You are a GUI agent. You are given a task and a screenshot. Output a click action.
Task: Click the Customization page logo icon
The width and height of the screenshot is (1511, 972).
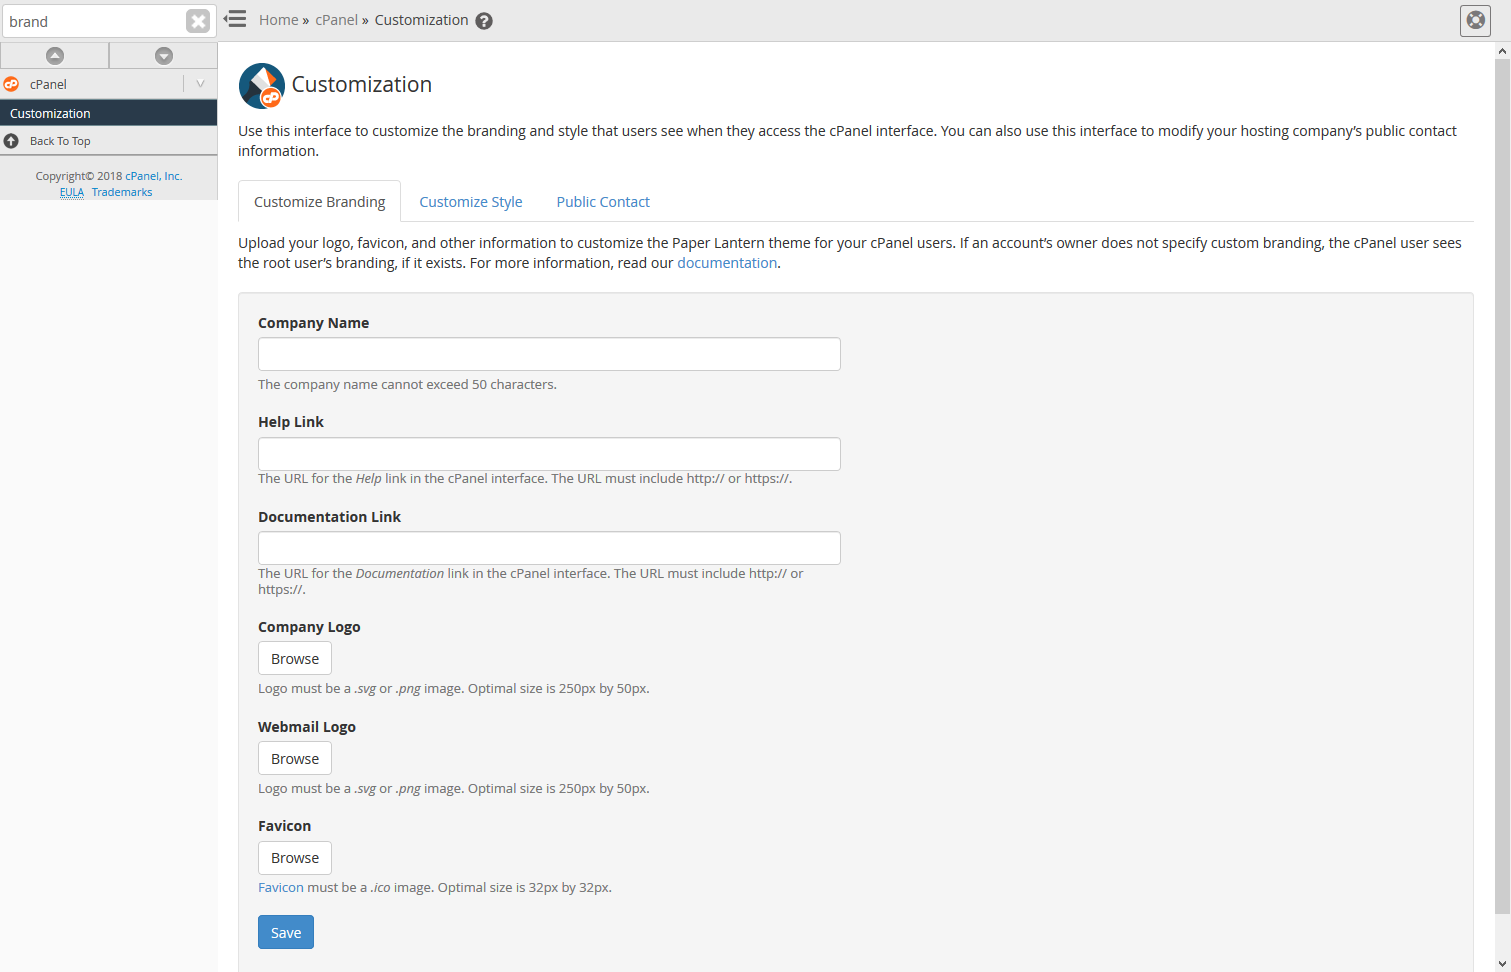click(x=261, y=86)
